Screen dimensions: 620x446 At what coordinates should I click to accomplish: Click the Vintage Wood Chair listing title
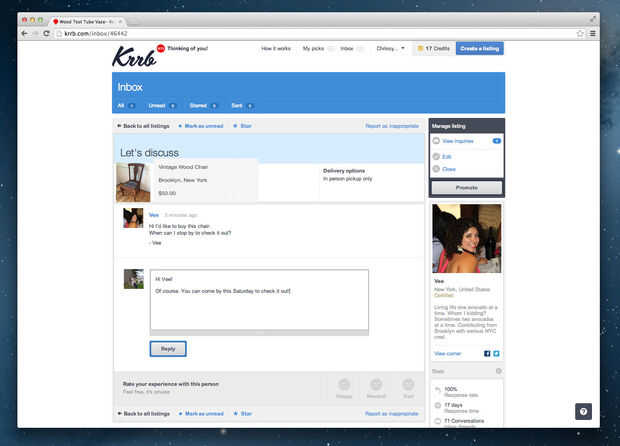pos(183,167)
